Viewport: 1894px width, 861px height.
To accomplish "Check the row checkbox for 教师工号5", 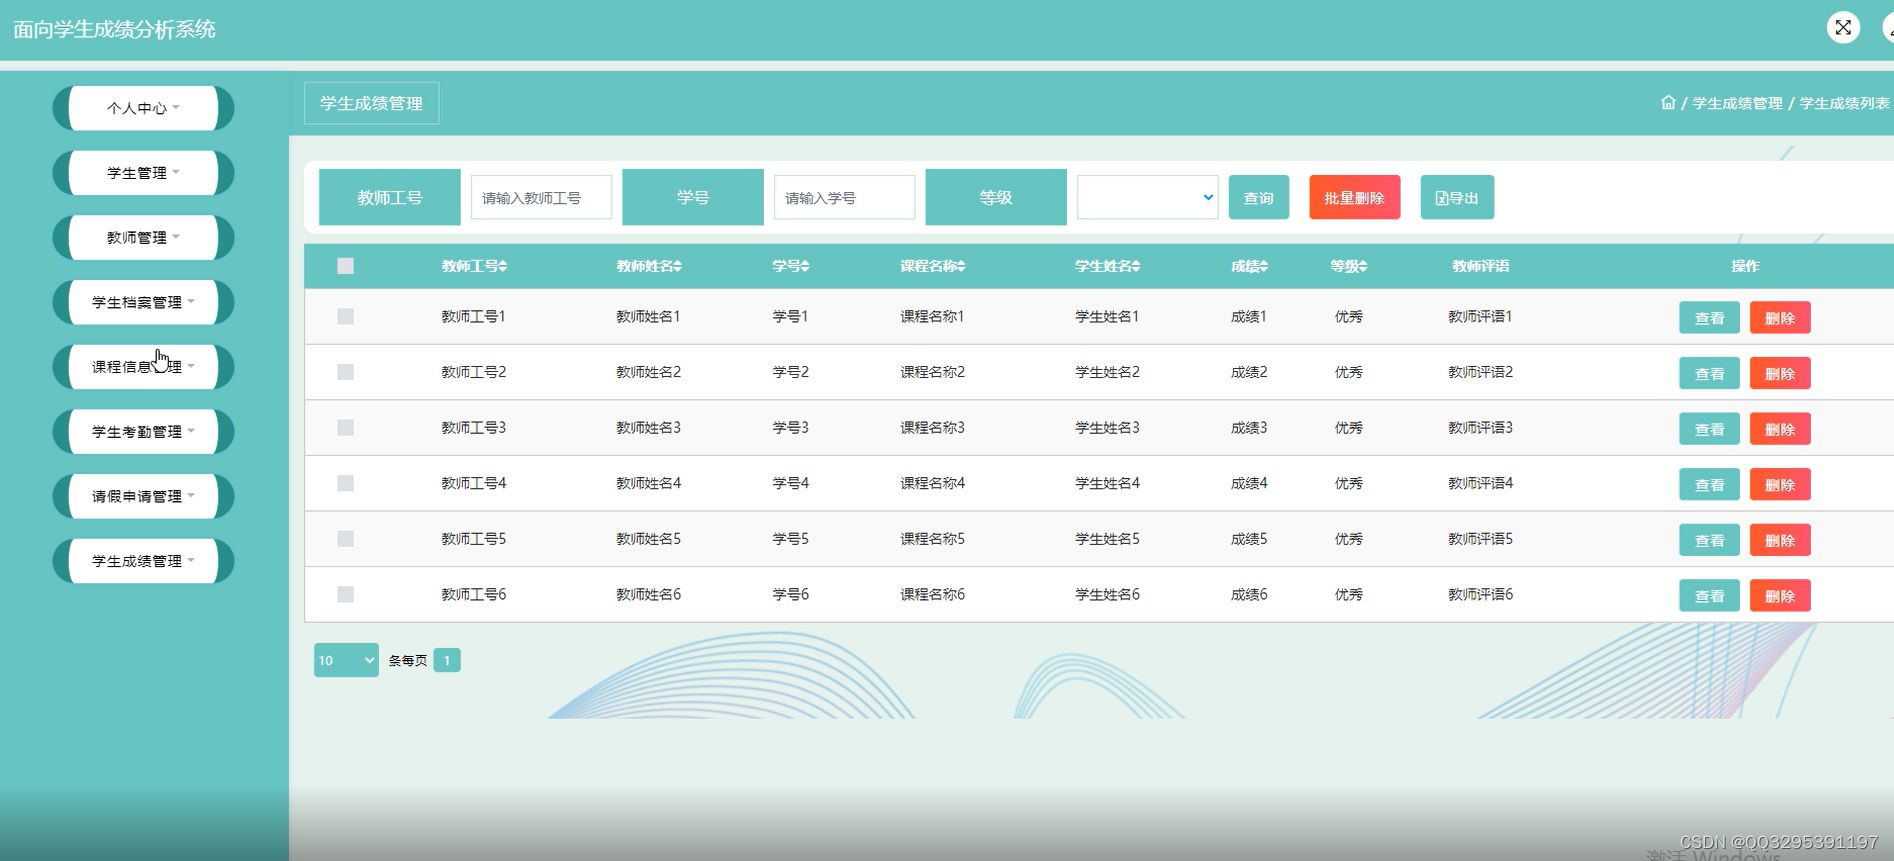I will pos(345,538).
